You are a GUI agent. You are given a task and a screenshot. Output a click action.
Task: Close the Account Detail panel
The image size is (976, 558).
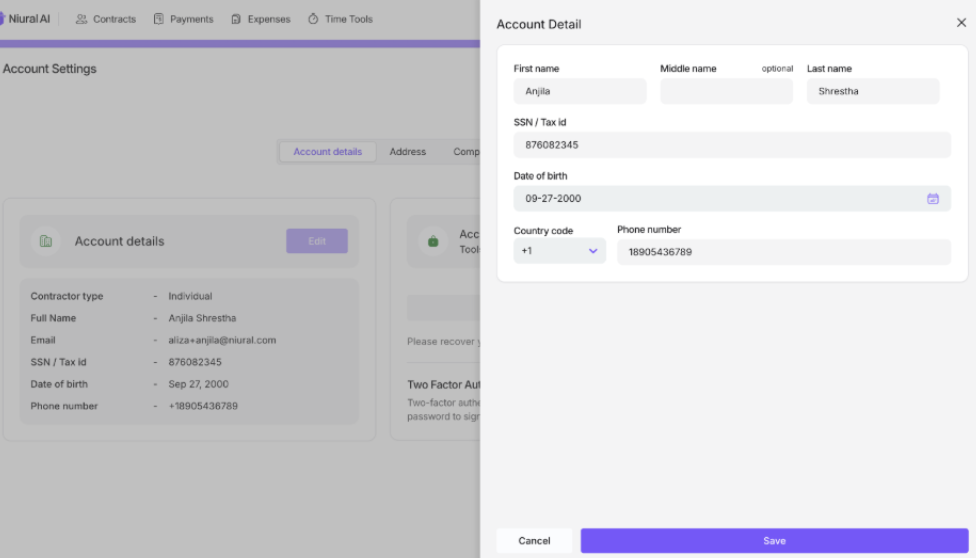click(x=961, y=23)
